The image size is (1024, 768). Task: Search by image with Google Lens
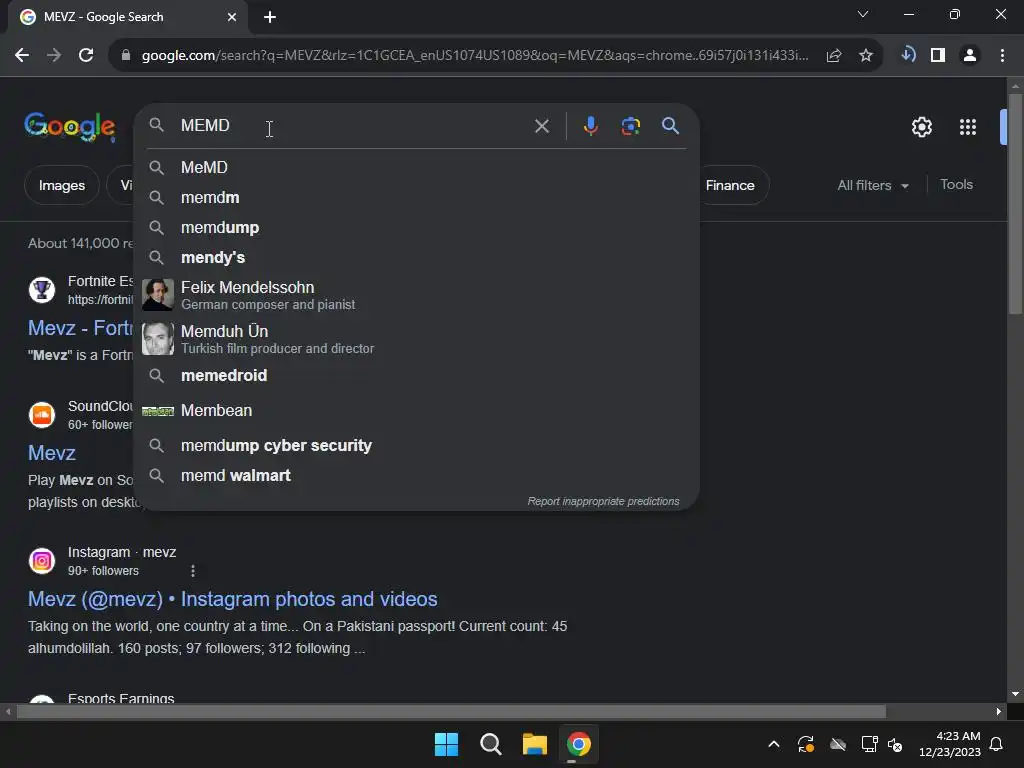[x=630, y=126]
